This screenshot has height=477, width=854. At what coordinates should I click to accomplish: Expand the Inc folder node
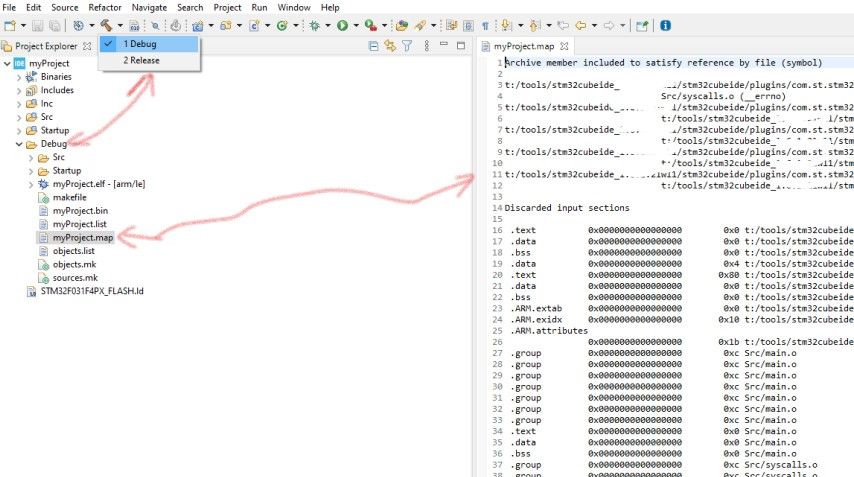[19, 104]
